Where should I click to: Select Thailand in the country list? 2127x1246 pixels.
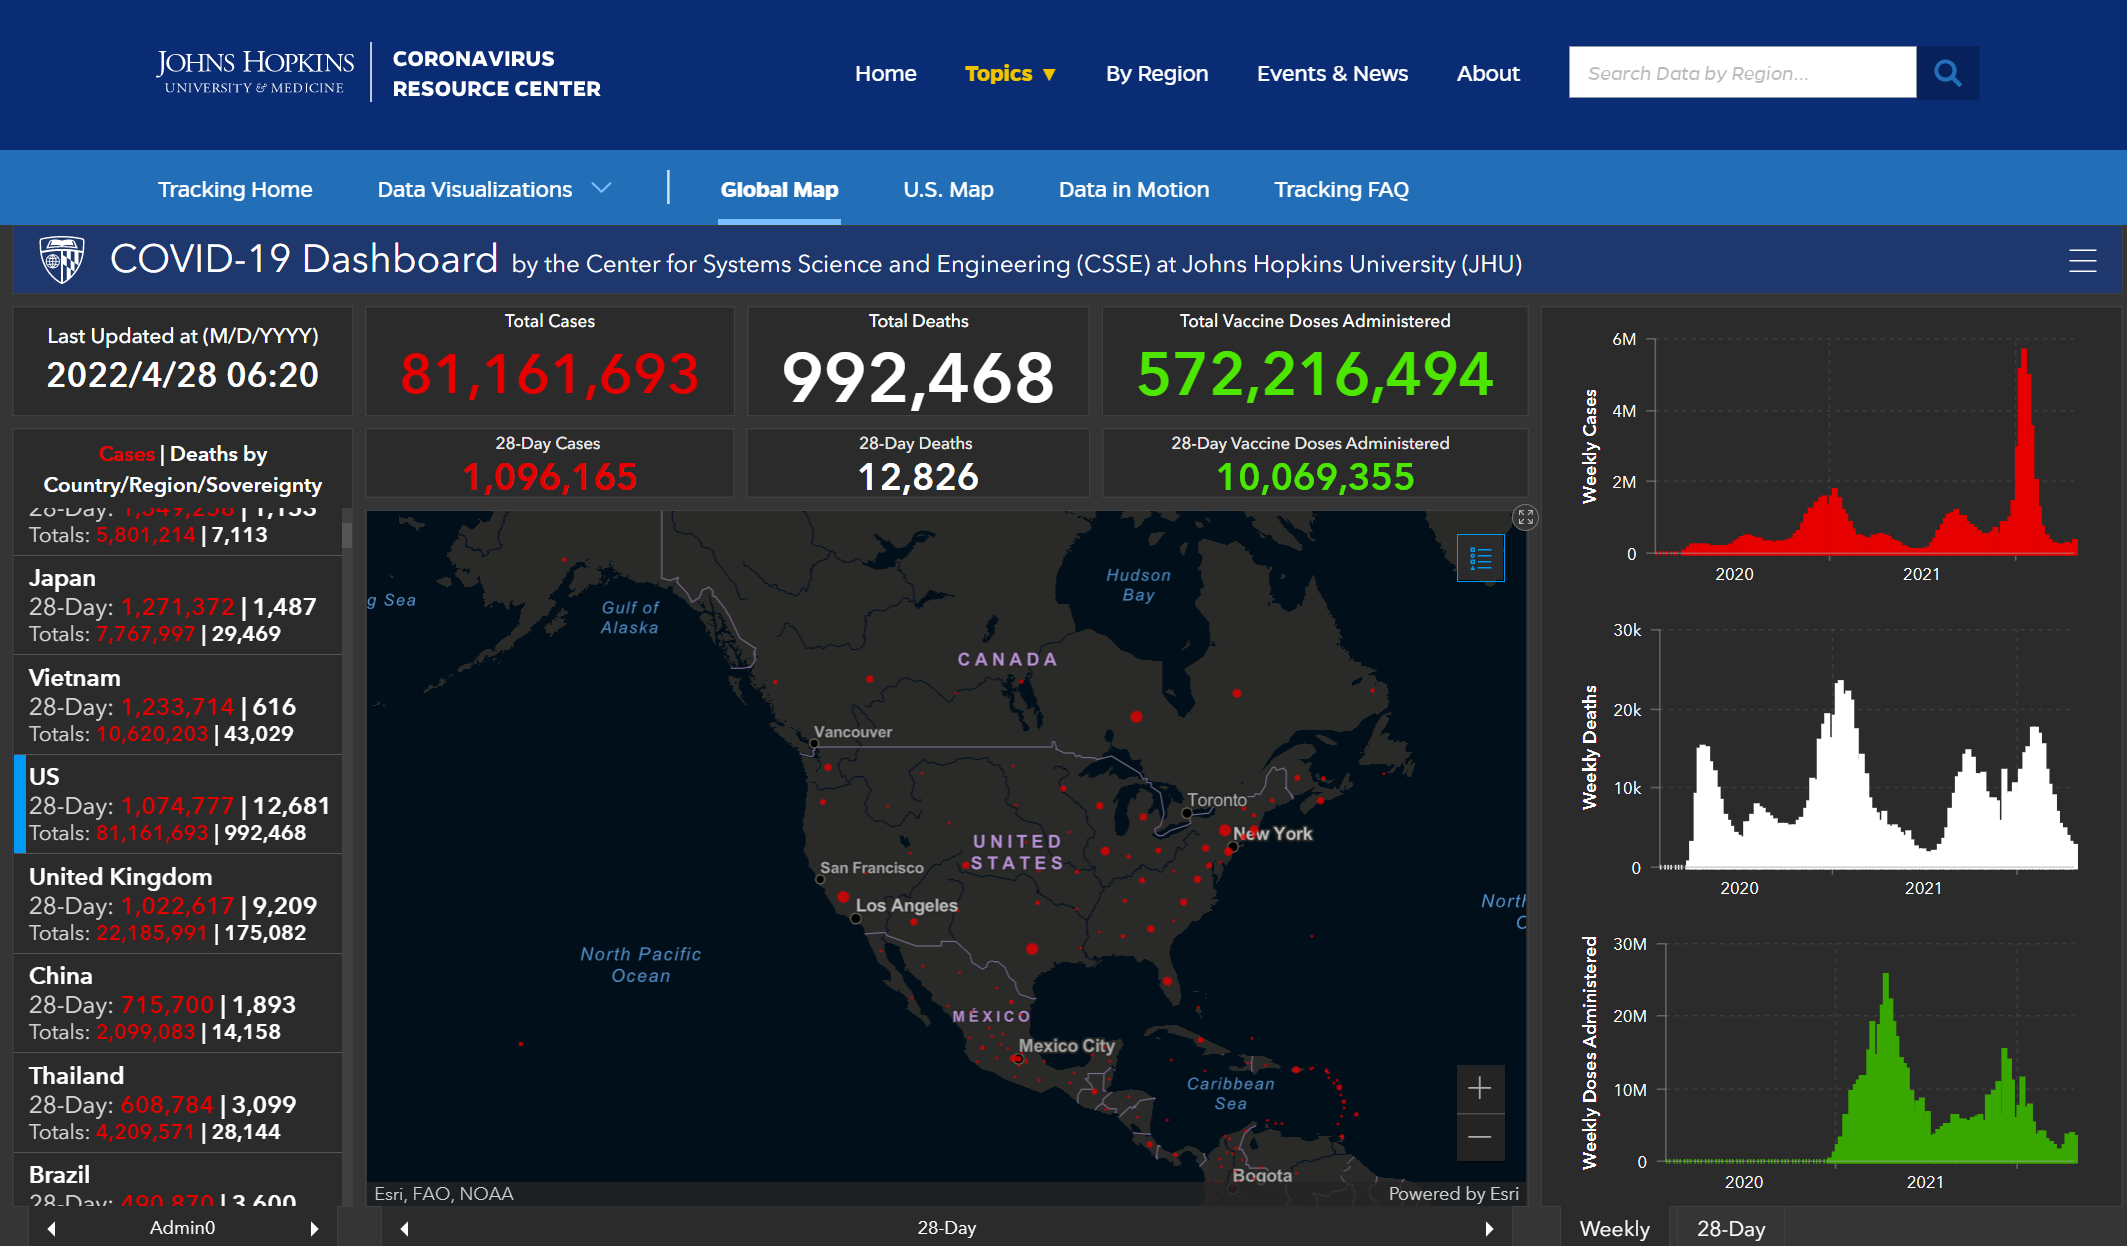click(x=178, y=1103)
